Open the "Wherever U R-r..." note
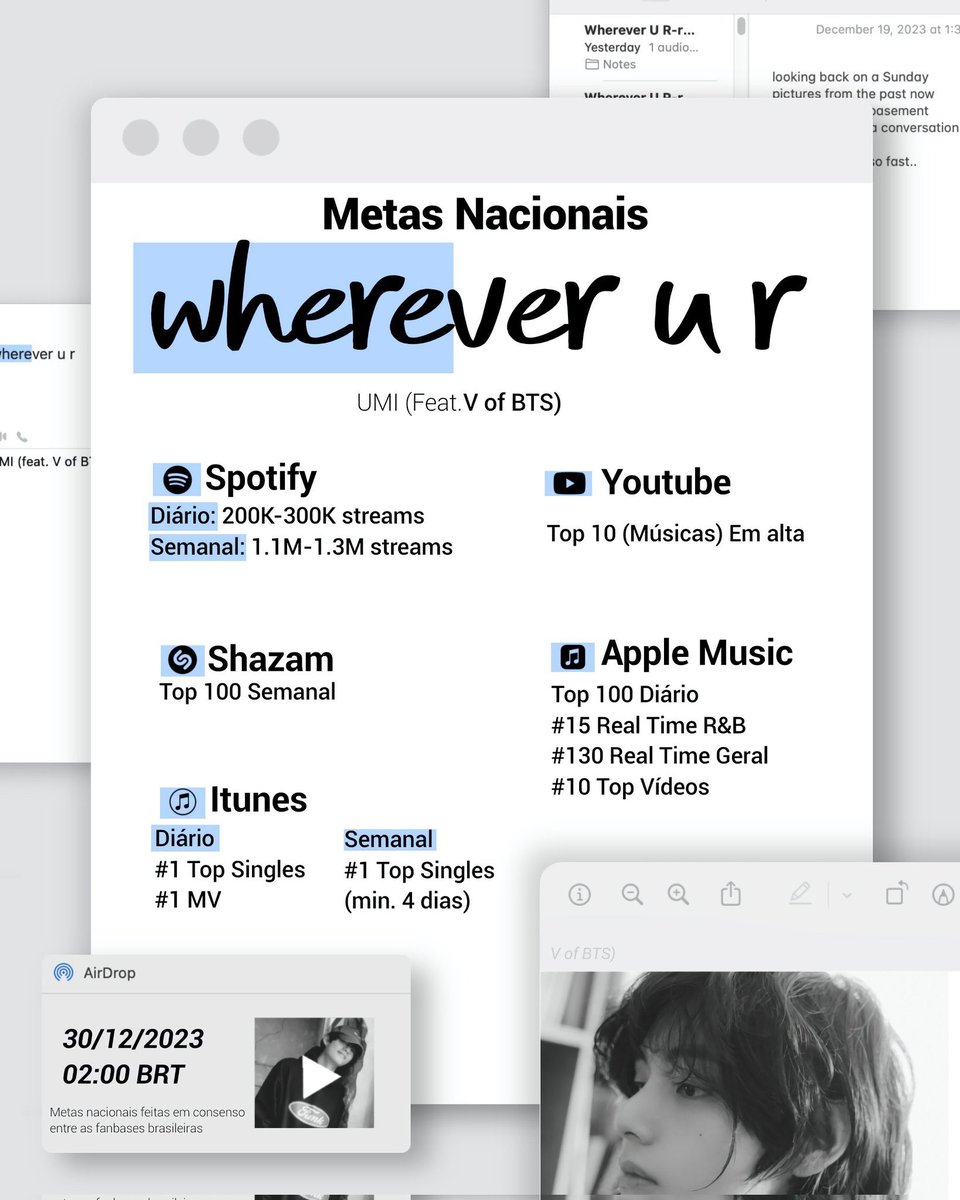 (640, 30)
